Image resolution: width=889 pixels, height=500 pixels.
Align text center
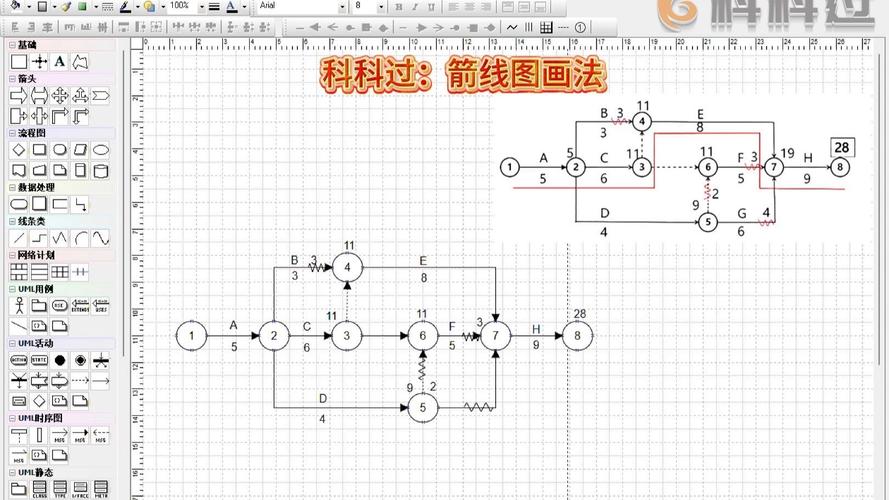point(469,7)
